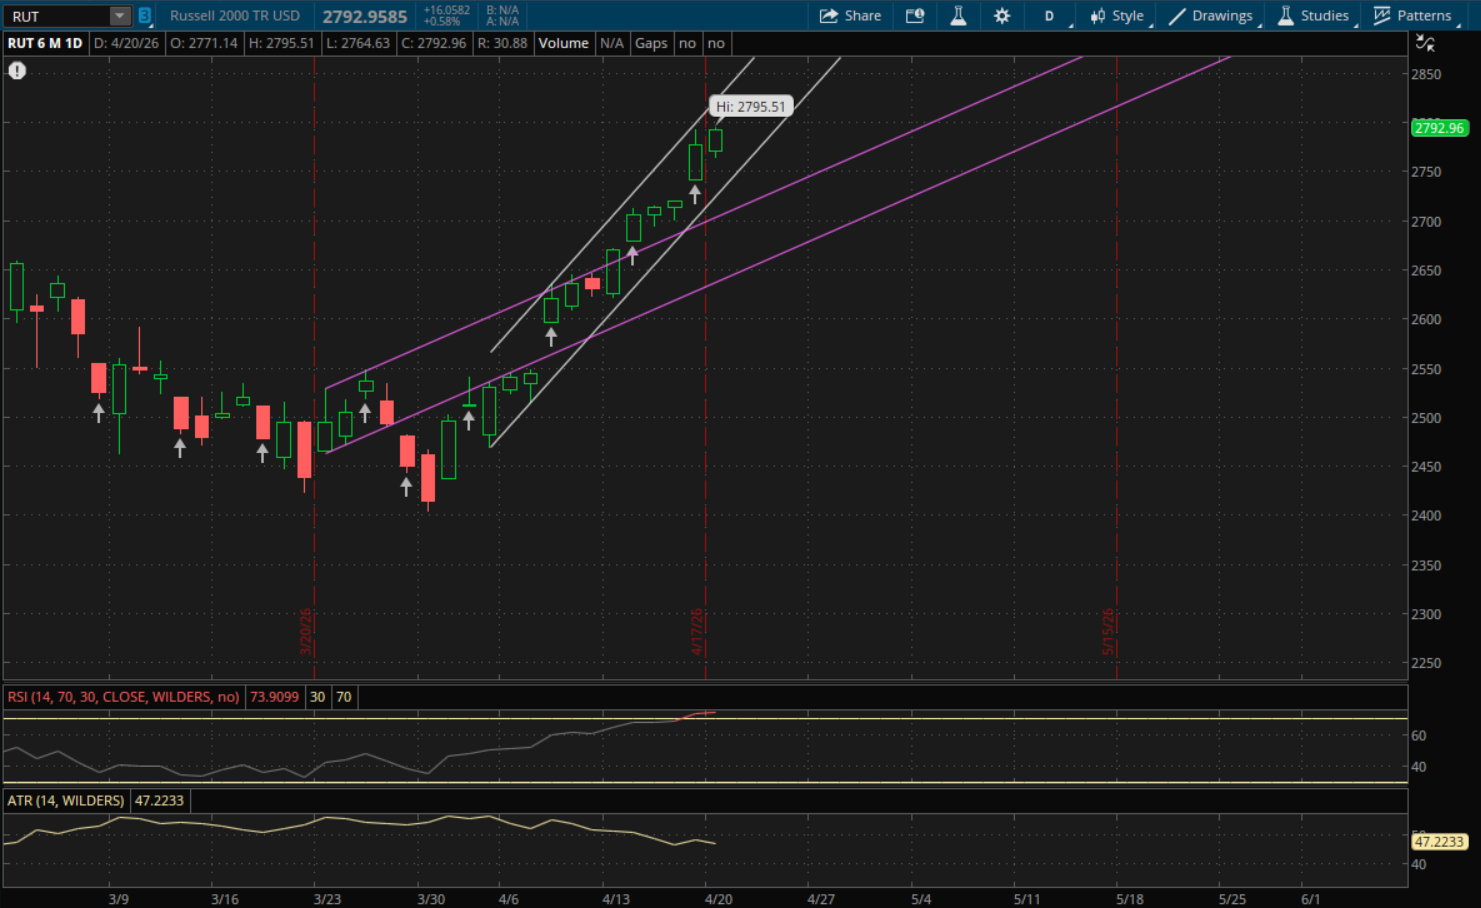Click the blue linked symbol number 3 icon

145,16
